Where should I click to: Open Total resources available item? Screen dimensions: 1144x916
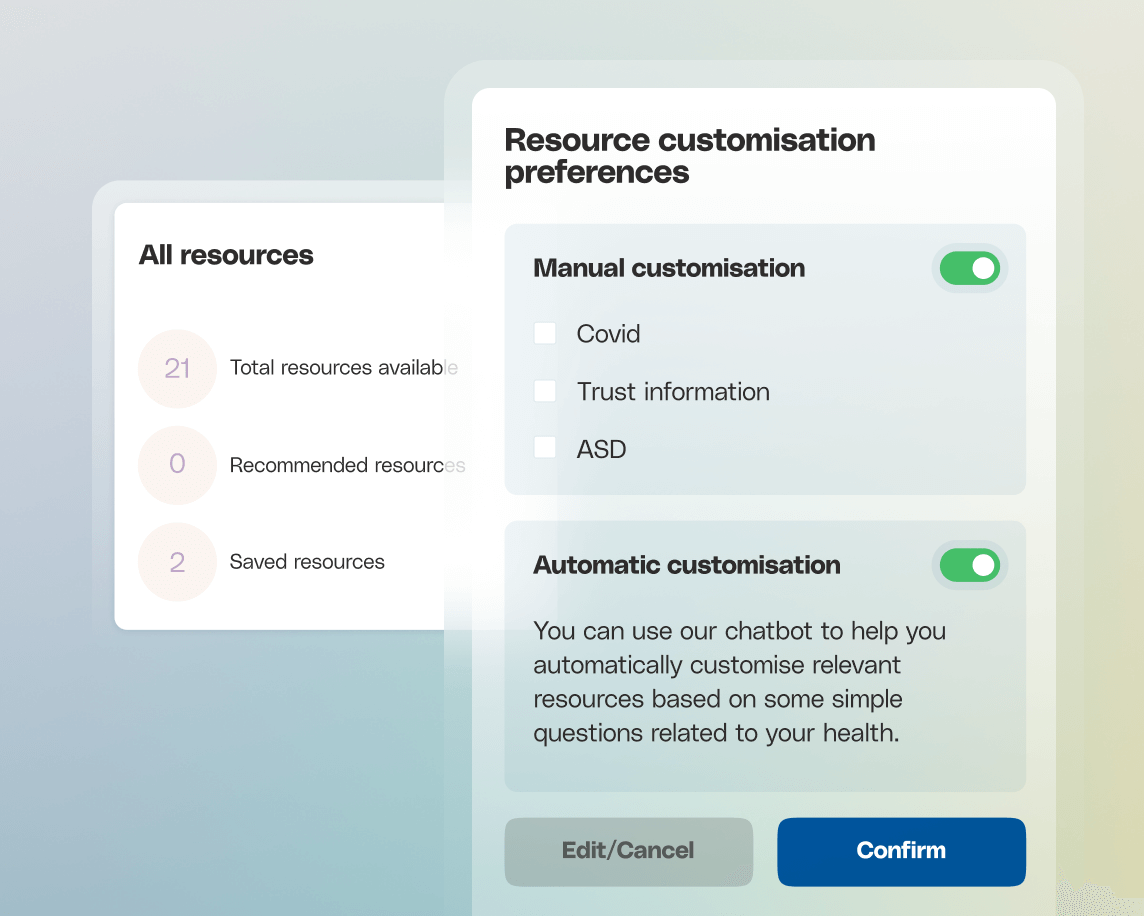[344, 367]
